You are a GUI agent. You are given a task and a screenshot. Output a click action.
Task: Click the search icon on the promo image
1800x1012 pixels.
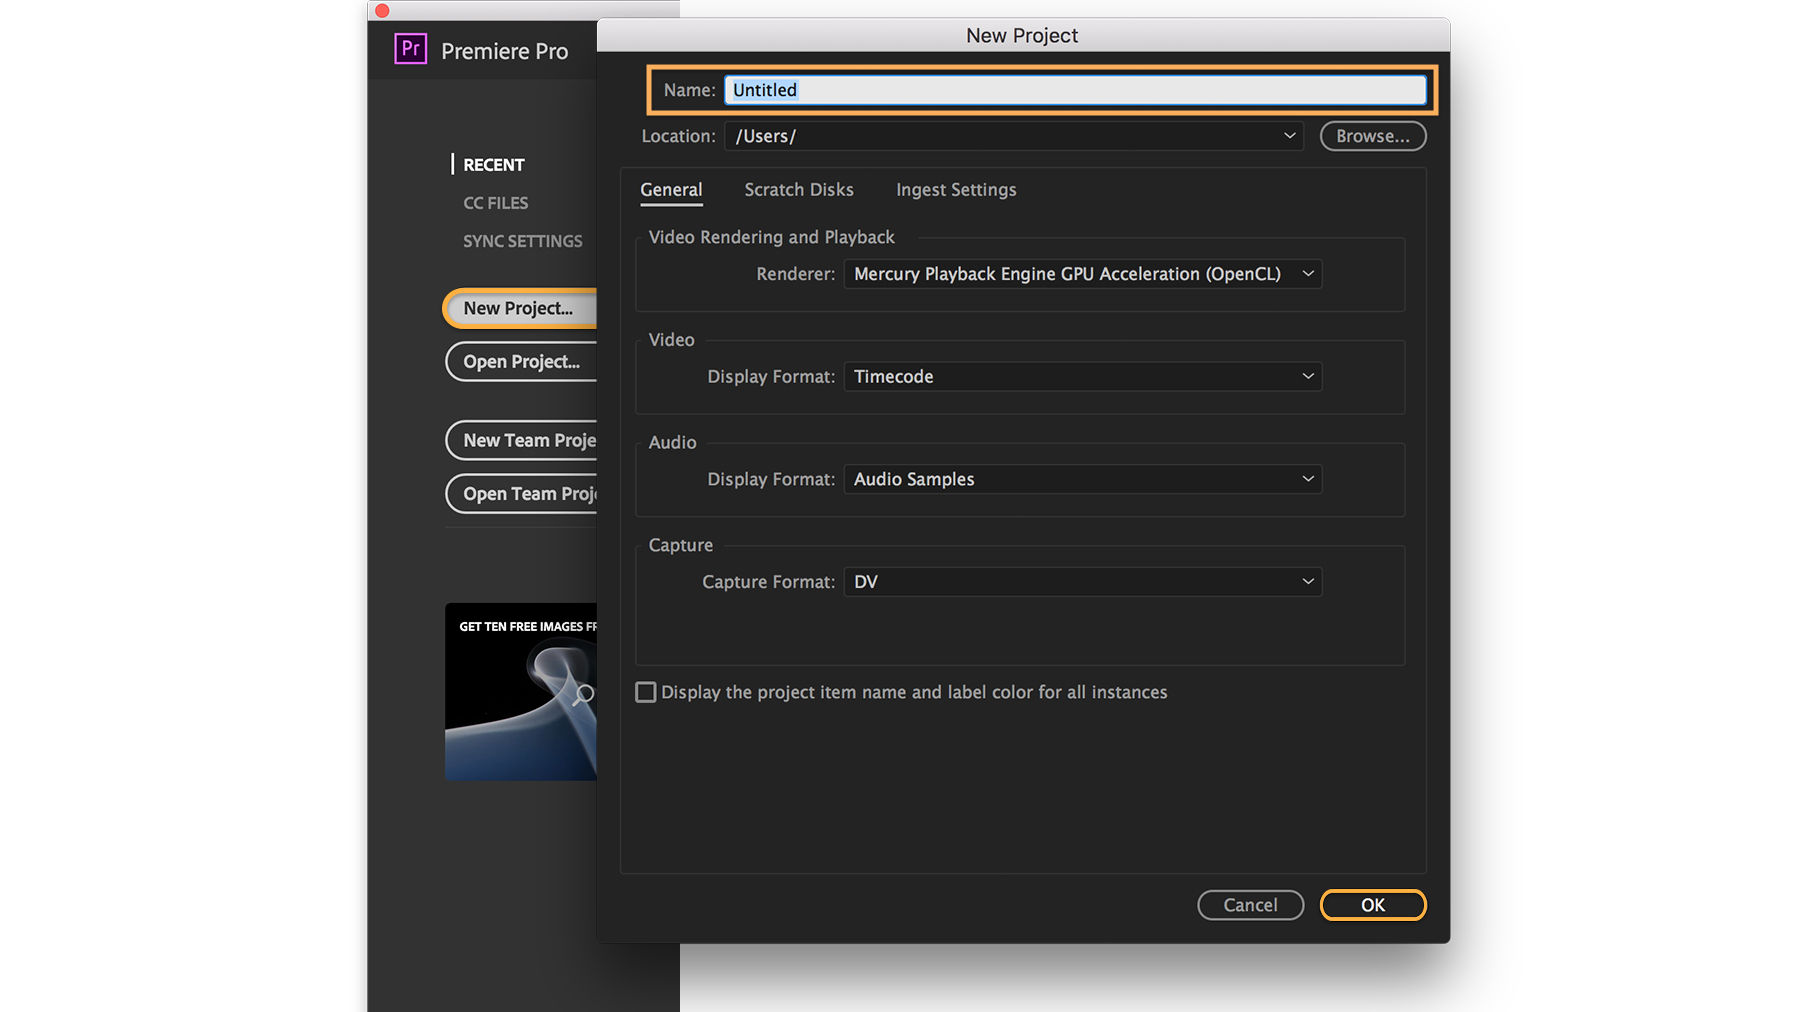(583, 694)
